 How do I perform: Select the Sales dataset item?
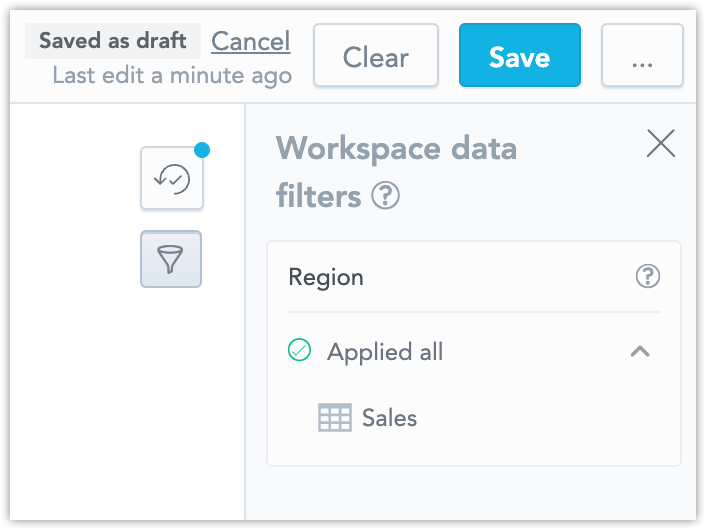point(367,417)
